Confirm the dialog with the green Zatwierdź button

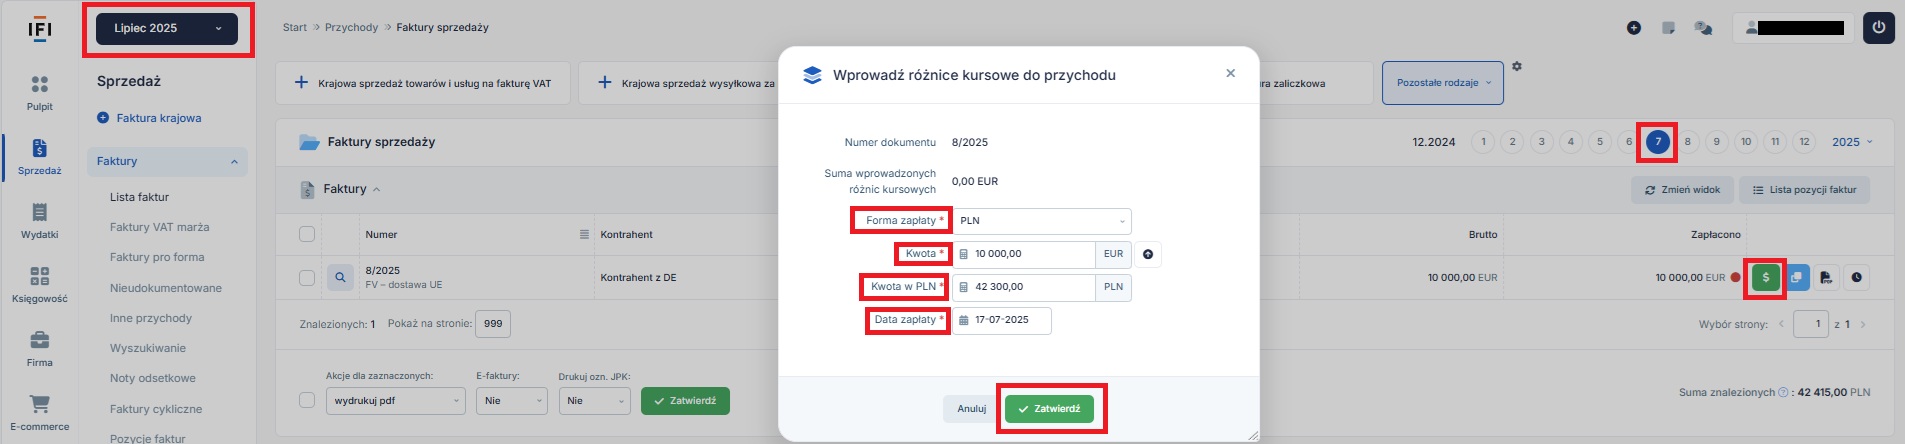pyautogui.click(x=1049, y=409)
